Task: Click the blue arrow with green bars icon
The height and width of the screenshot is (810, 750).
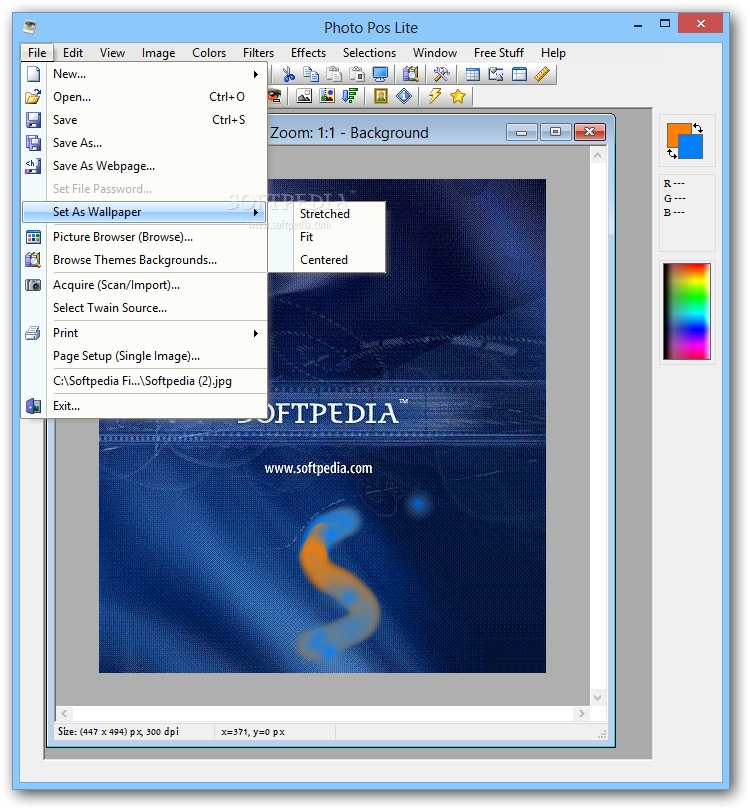Action: 350,96
